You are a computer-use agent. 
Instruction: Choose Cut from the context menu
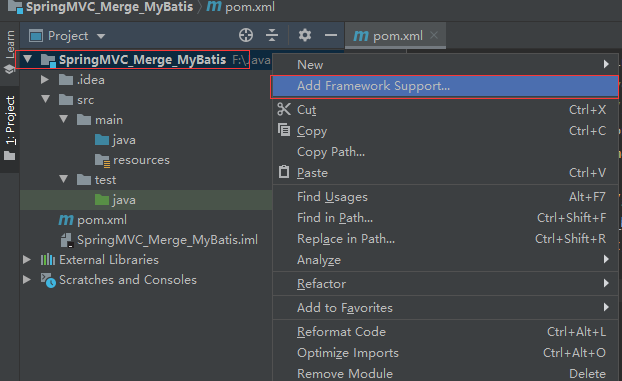click(x=445, y=110)
